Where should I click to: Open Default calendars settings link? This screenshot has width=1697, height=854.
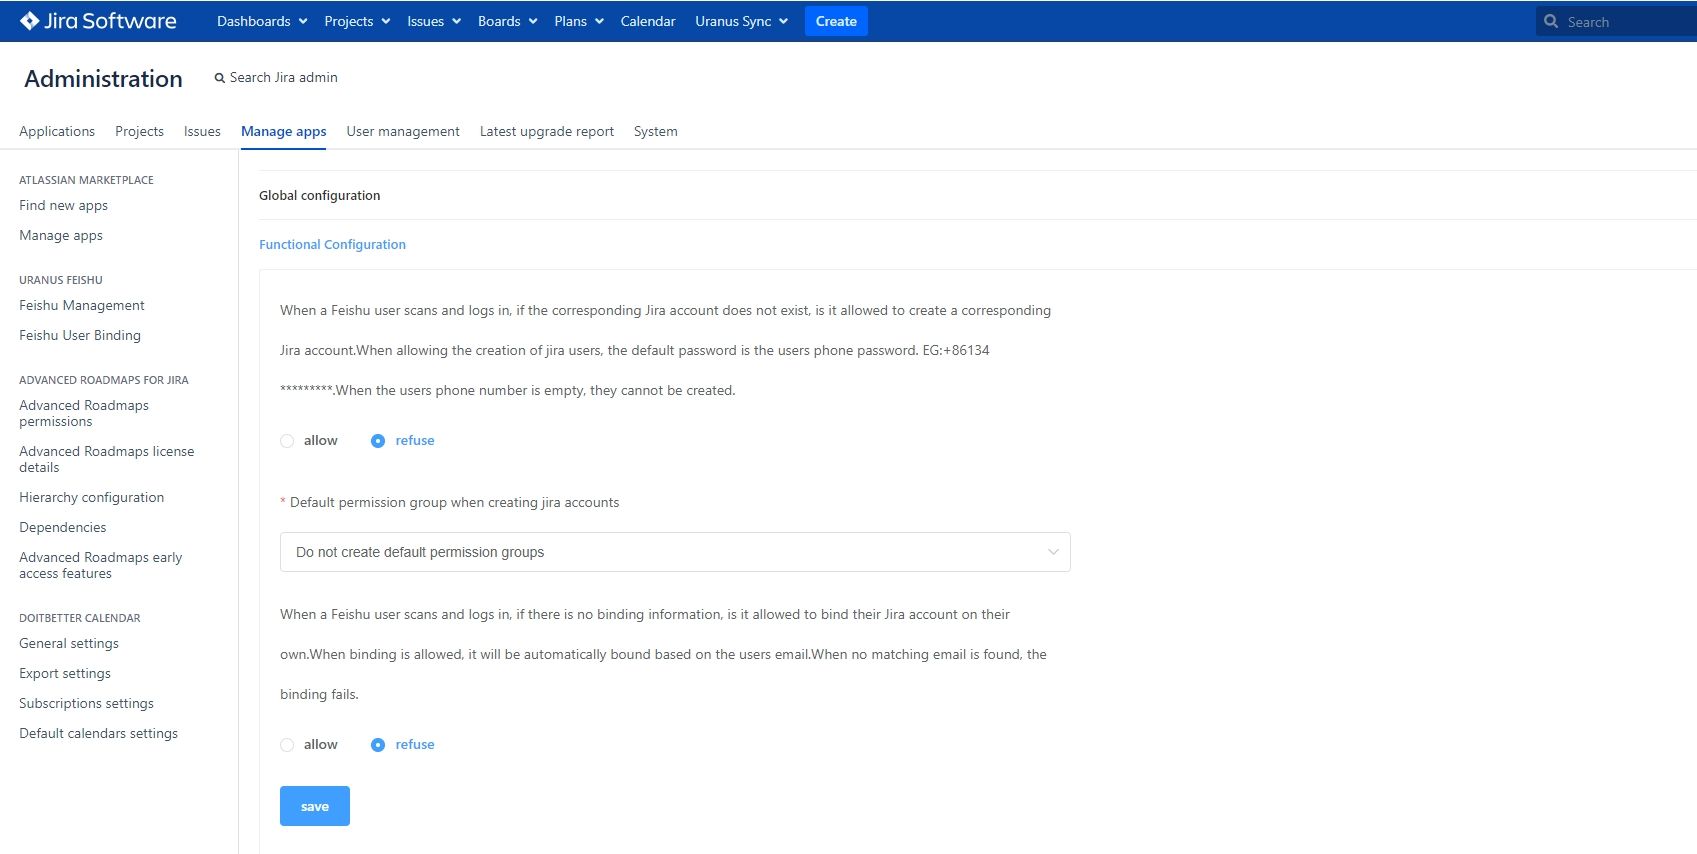point(99,733)
